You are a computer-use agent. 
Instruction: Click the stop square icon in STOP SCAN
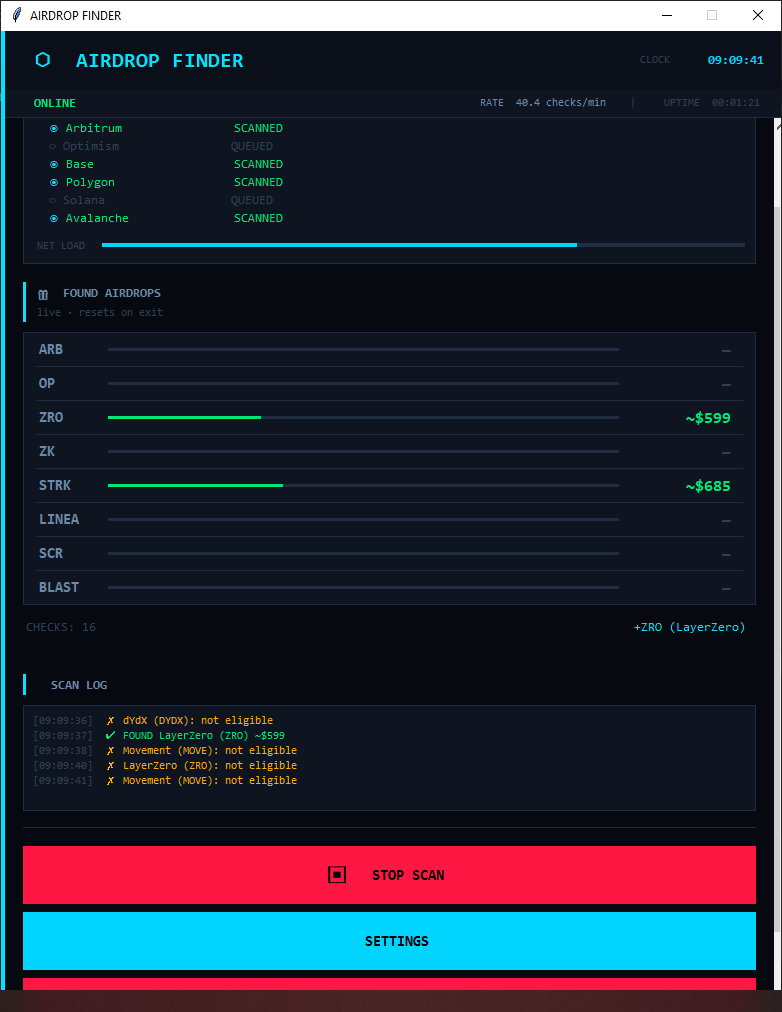[337, 875]
